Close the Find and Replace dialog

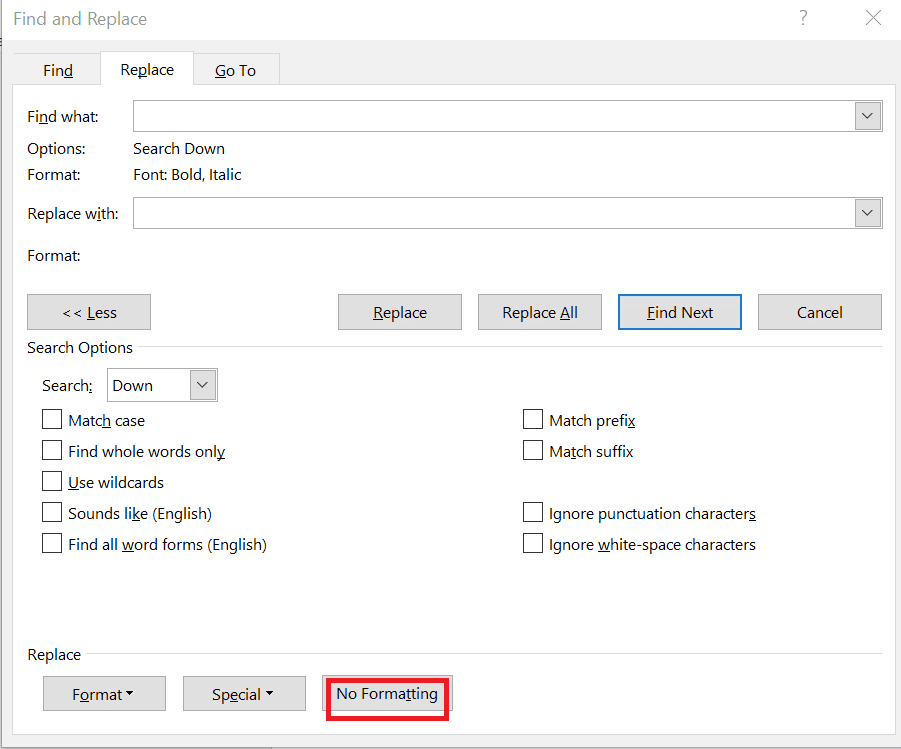(873, 18)
